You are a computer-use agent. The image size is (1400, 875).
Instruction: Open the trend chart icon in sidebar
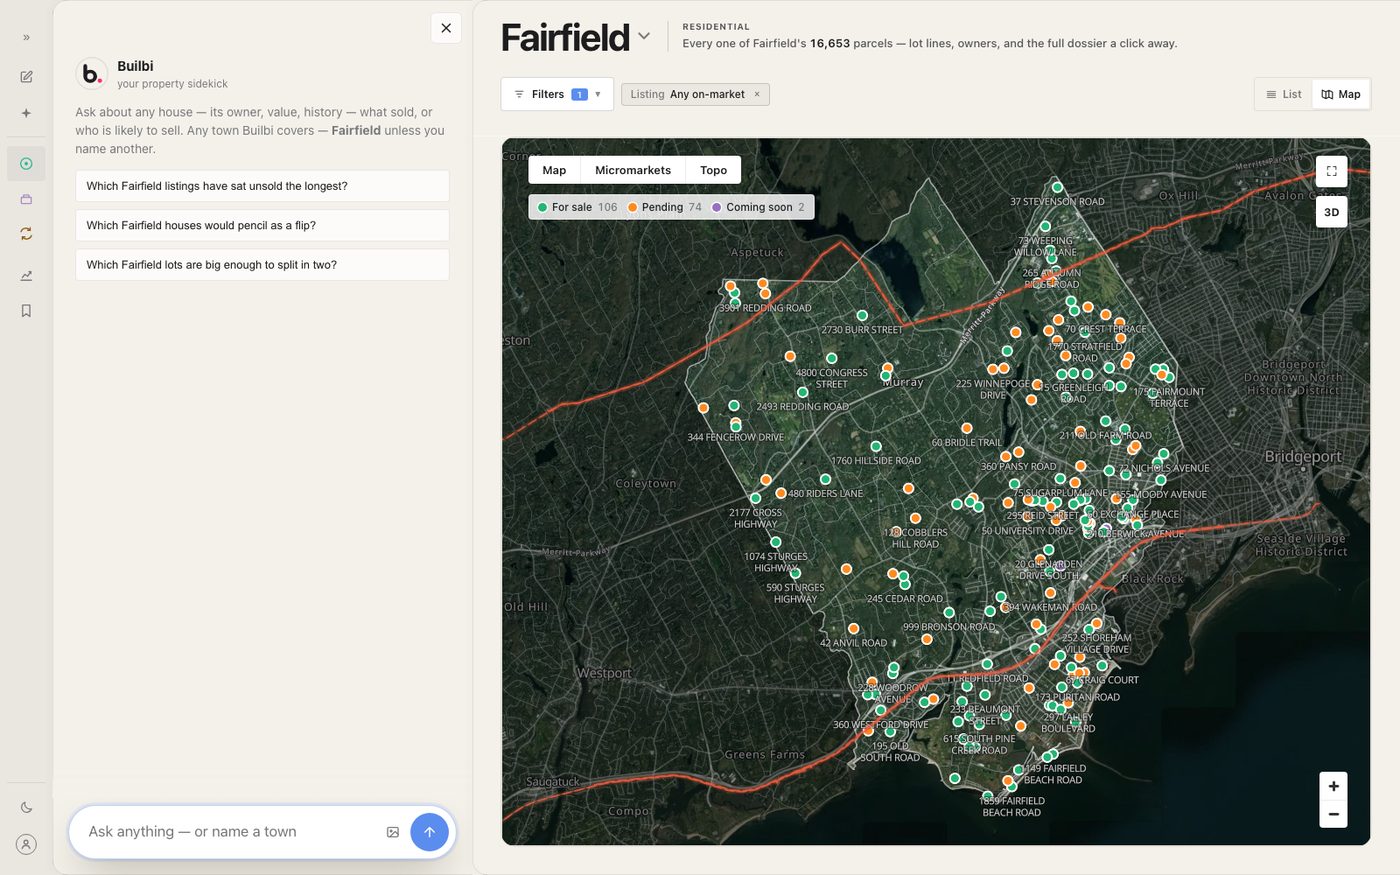[x=26, y=275]
